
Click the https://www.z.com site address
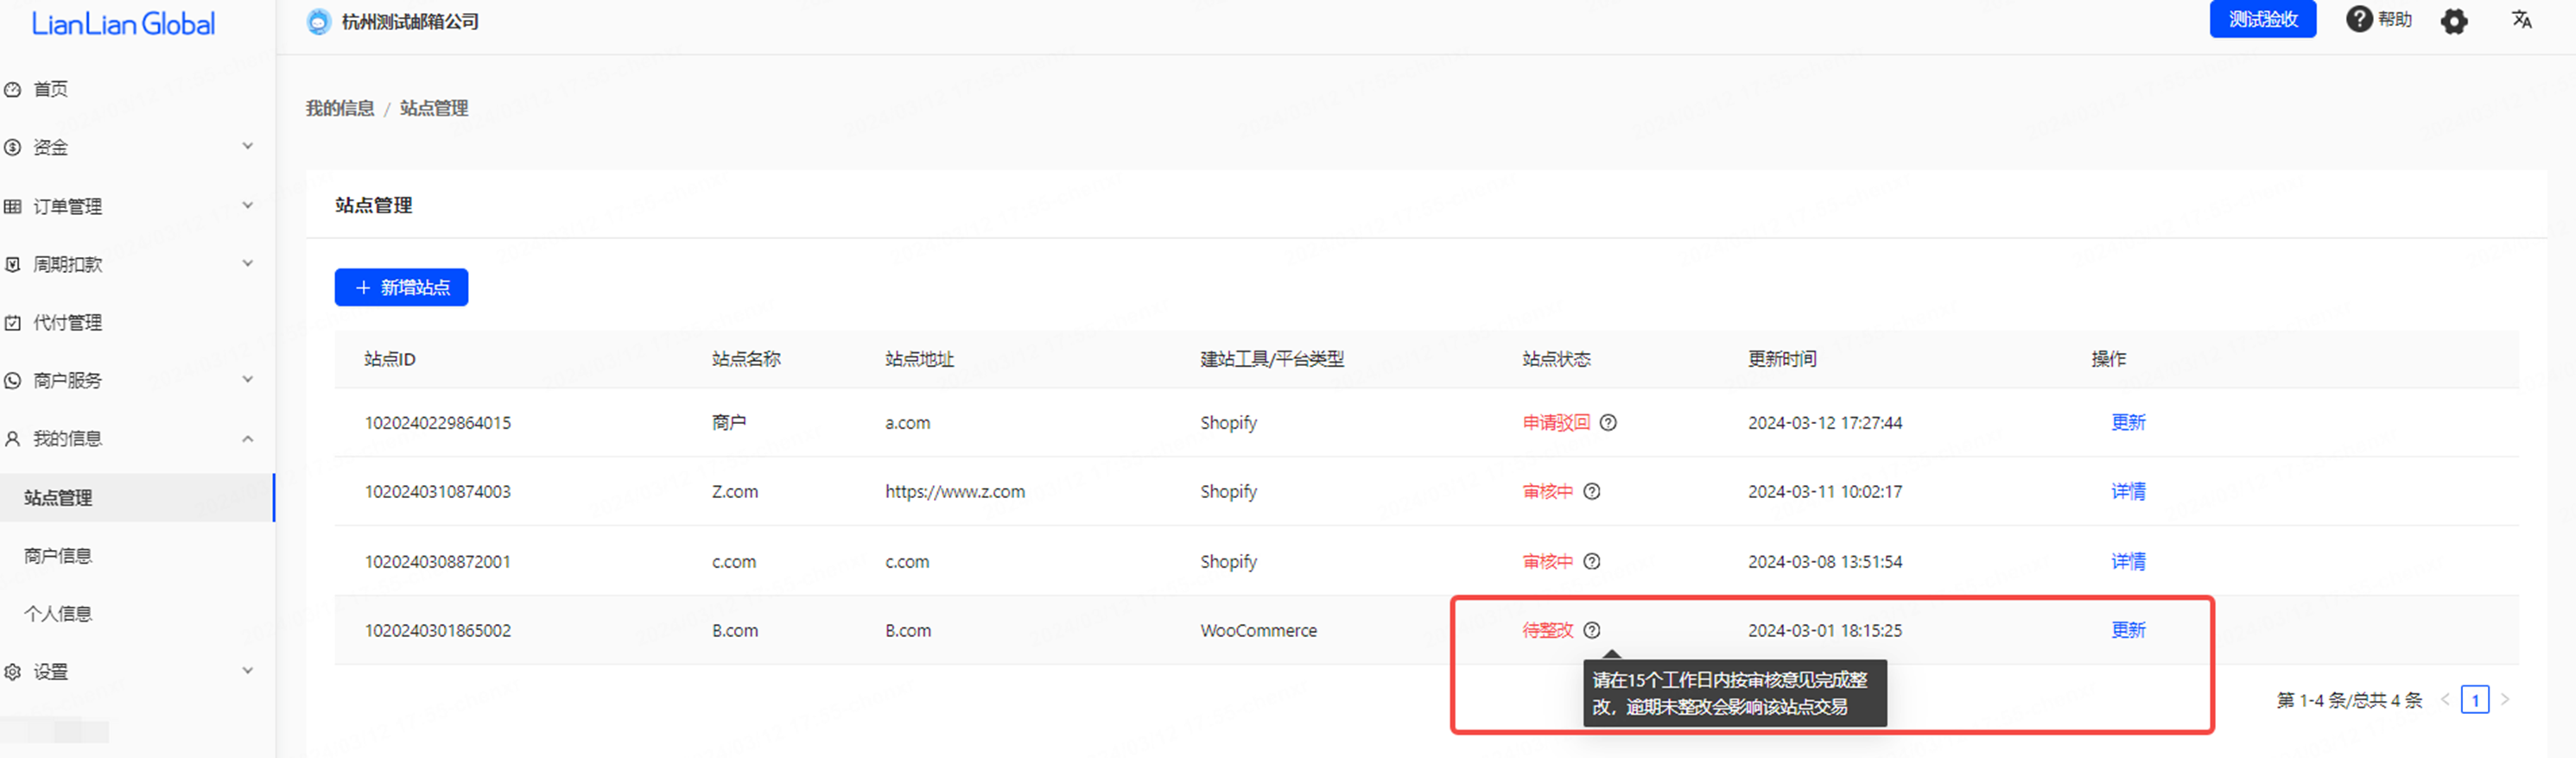[x=955, y=493]
